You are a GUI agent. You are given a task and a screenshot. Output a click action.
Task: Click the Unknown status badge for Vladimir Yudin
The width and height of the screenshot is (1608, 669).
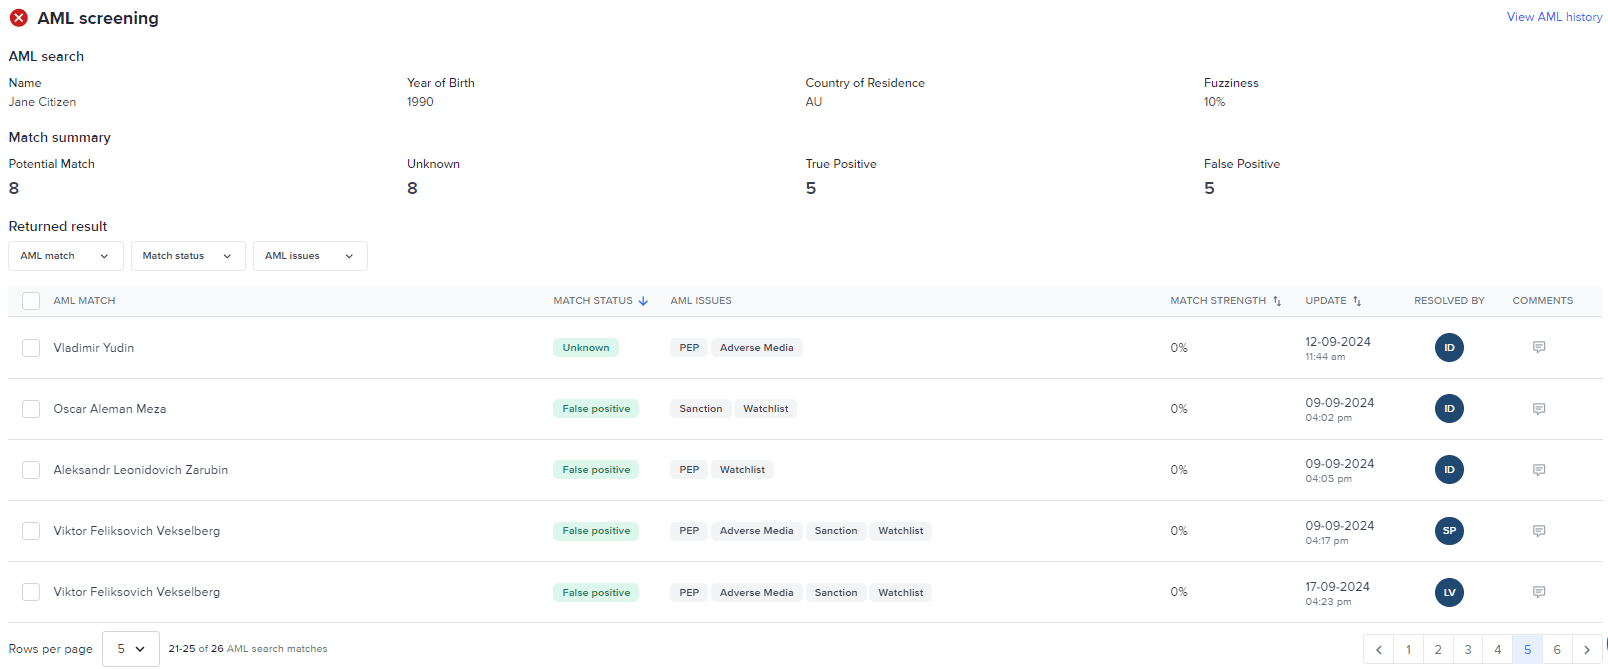click(x=586, y=348)
